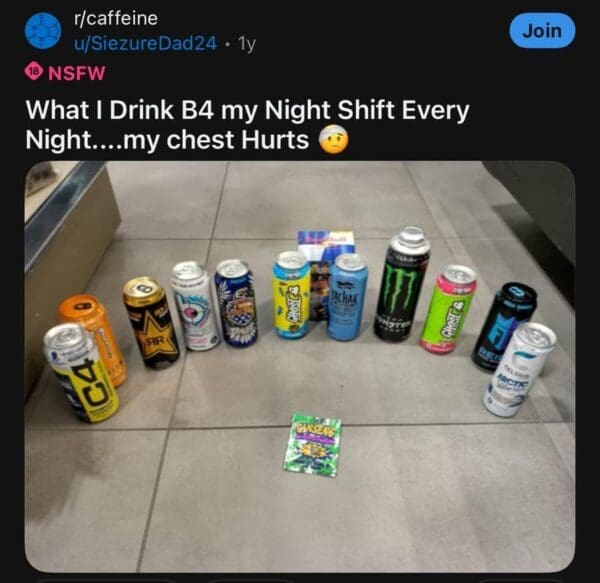The width and height of the screenshot is (600, 583).
Task: Click the 1y post timestamp
Action: tap(246, 44)
